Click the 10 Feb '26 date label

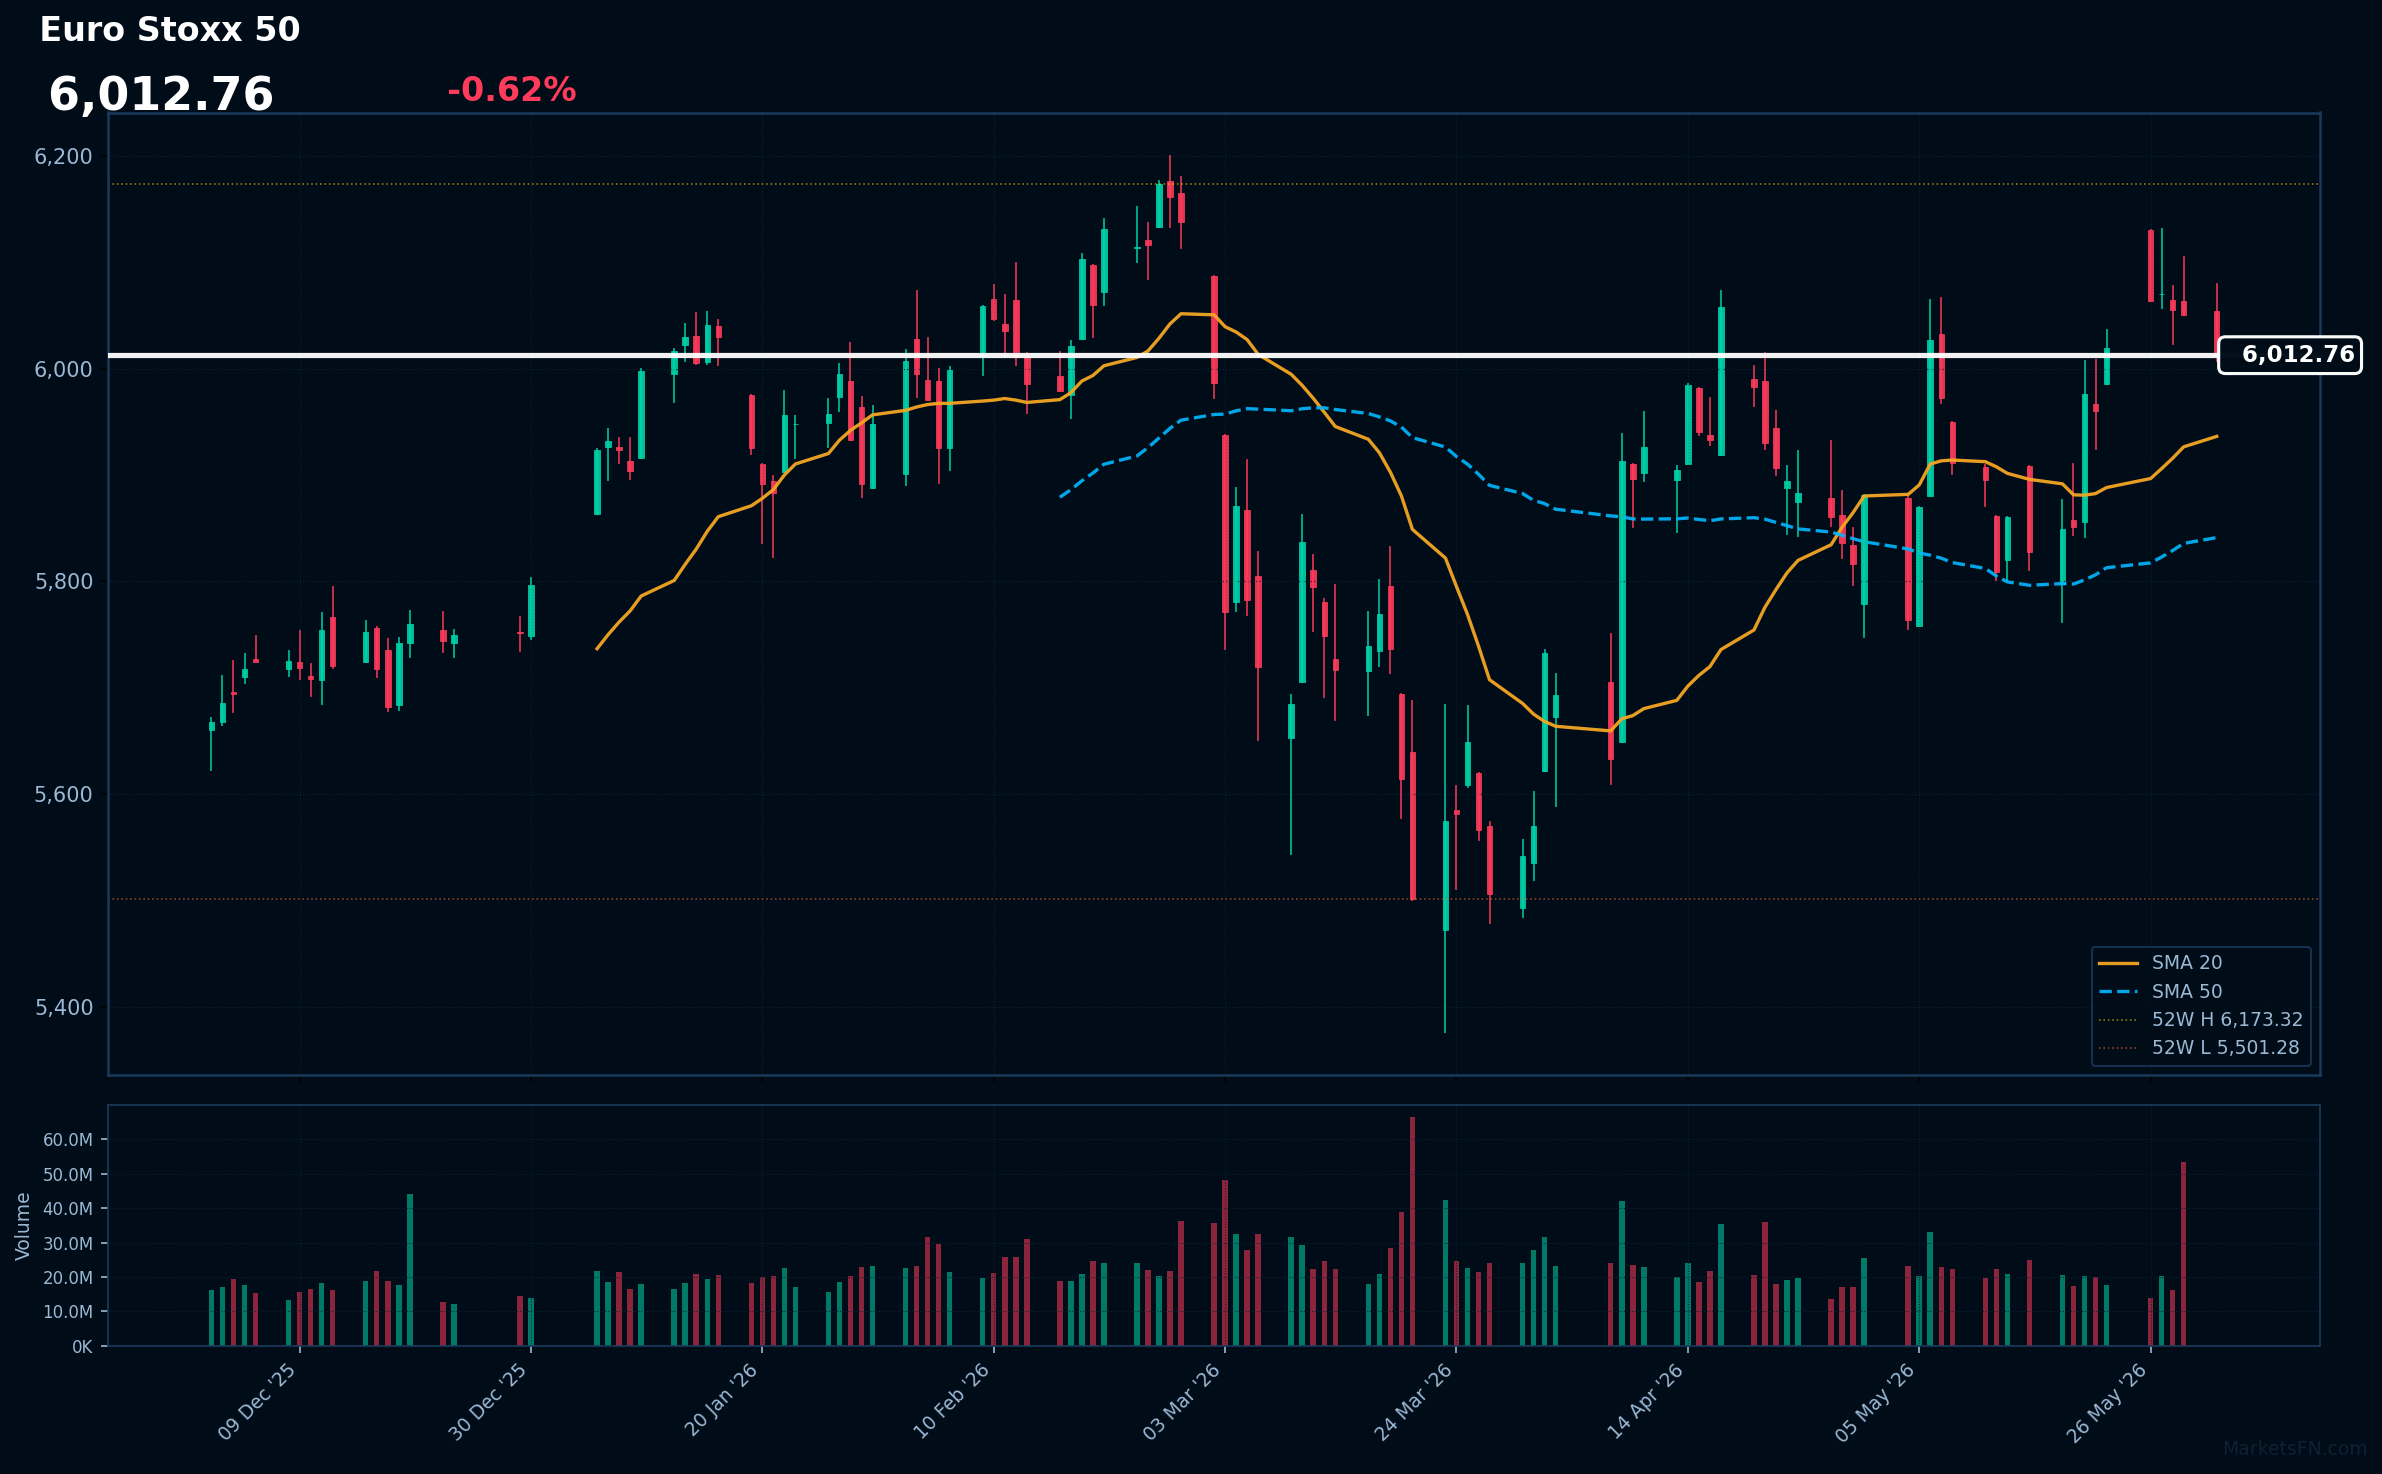(x=951, y=1402)
